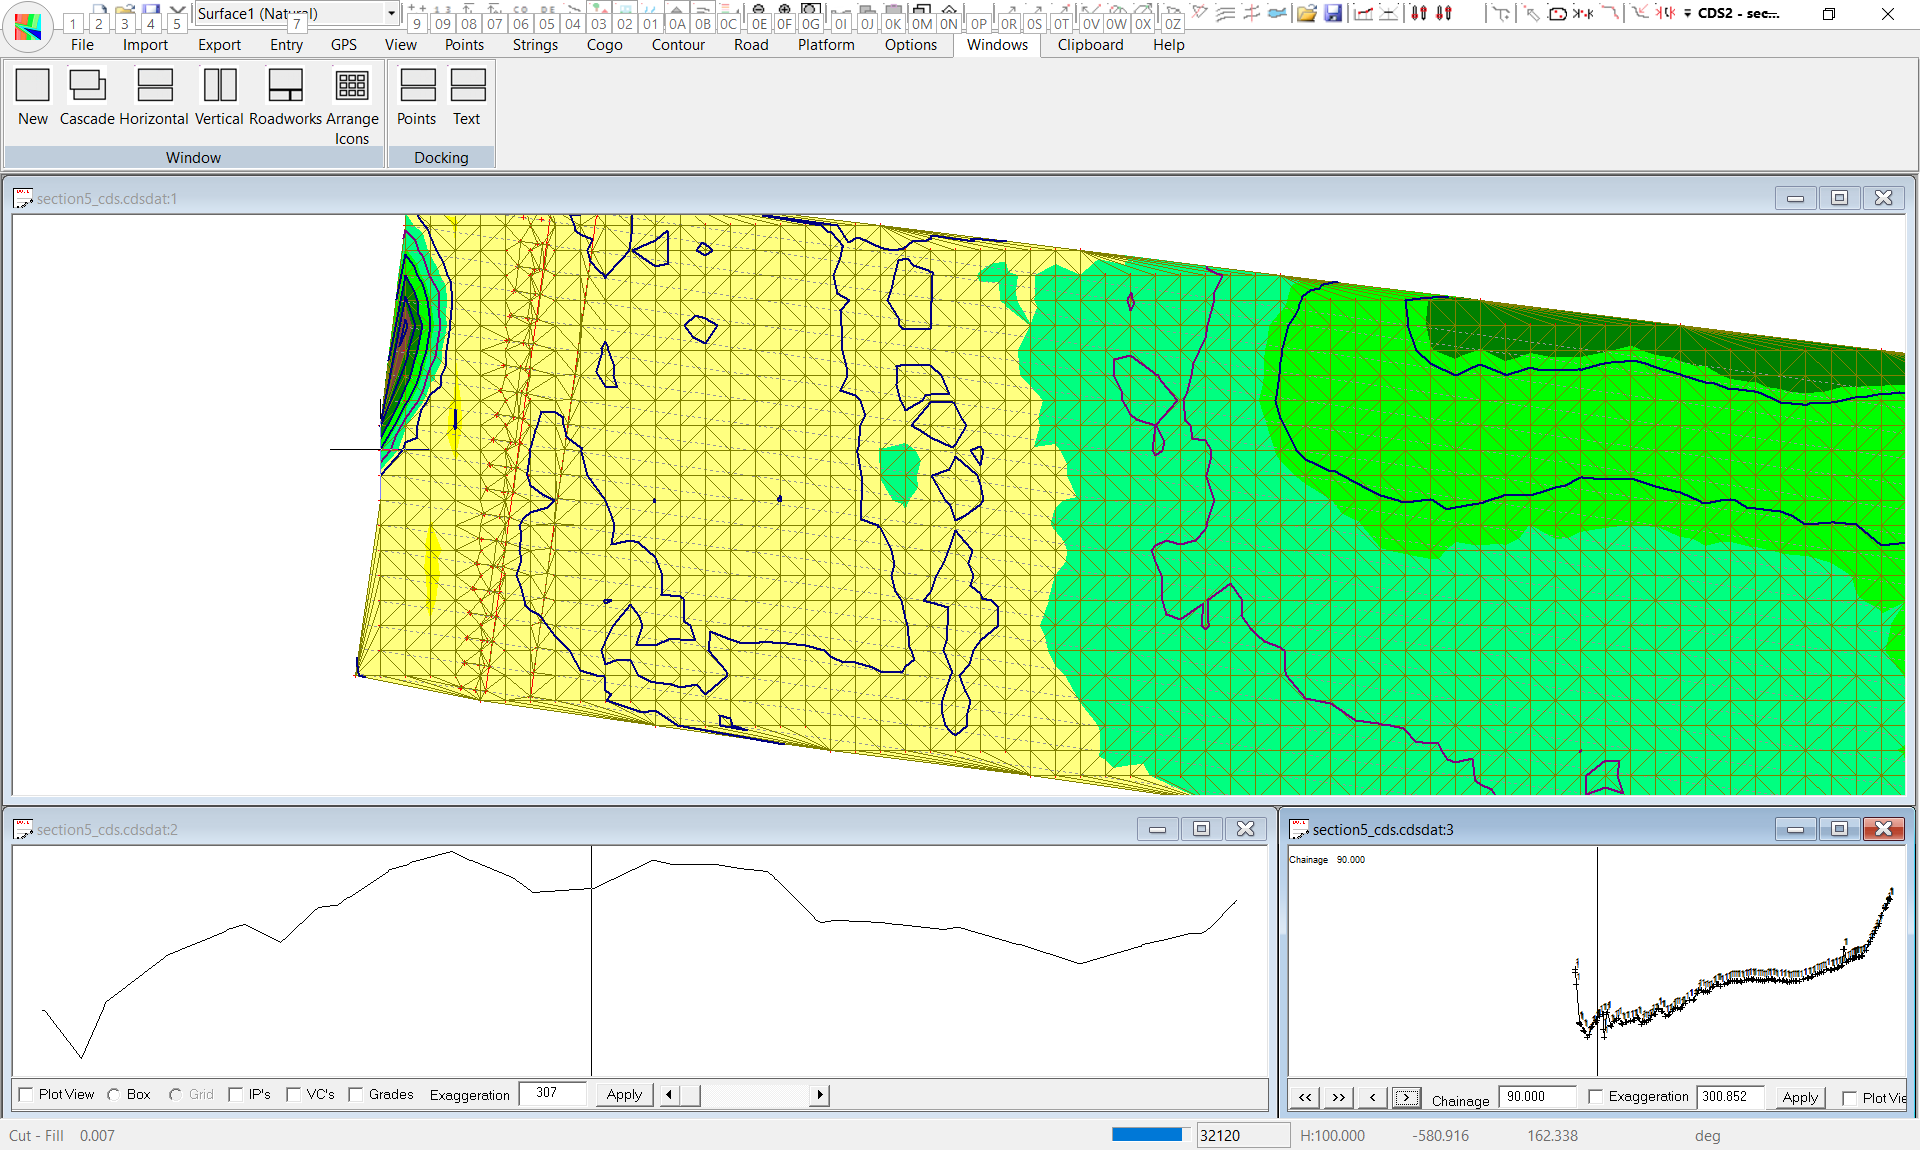Viewport: 1920px width, 1150px height.
Task: Click the profile horizontal scrollbar track
Action: click(x=755, y=1095)
